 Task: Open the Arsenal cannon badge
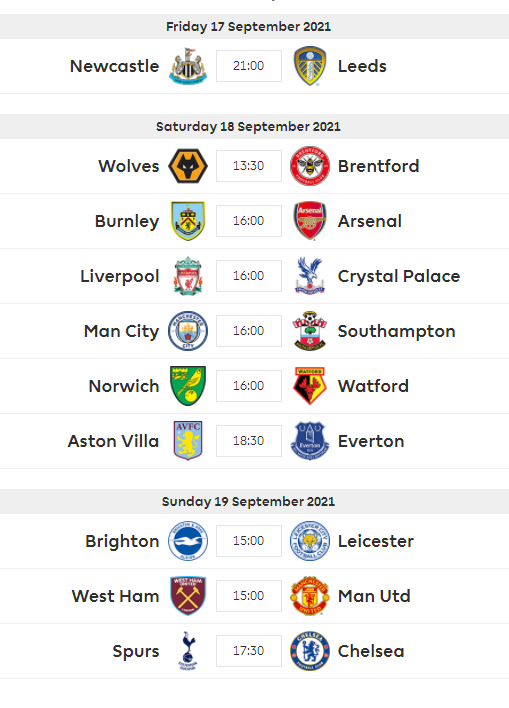click(x=310, y=221)
